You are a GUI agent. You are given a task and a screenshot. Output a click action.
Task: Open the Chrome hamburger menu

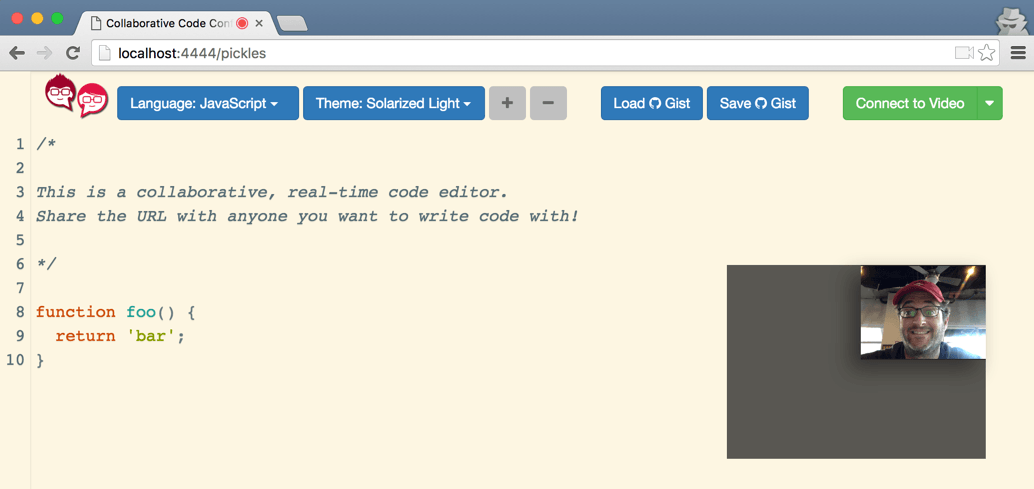pyautogui.click(x=1018, y=53)
